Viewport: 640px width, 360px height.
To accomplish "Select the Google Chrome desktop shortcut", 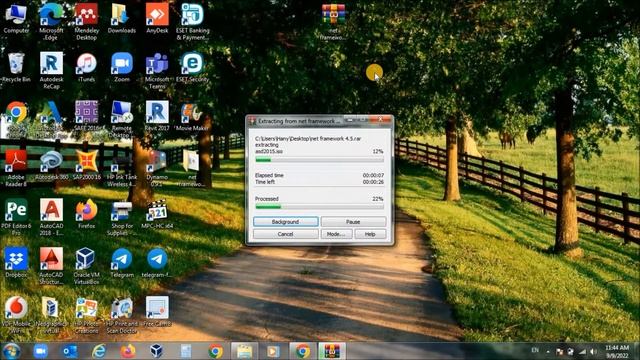I will [x=16, y=119].
